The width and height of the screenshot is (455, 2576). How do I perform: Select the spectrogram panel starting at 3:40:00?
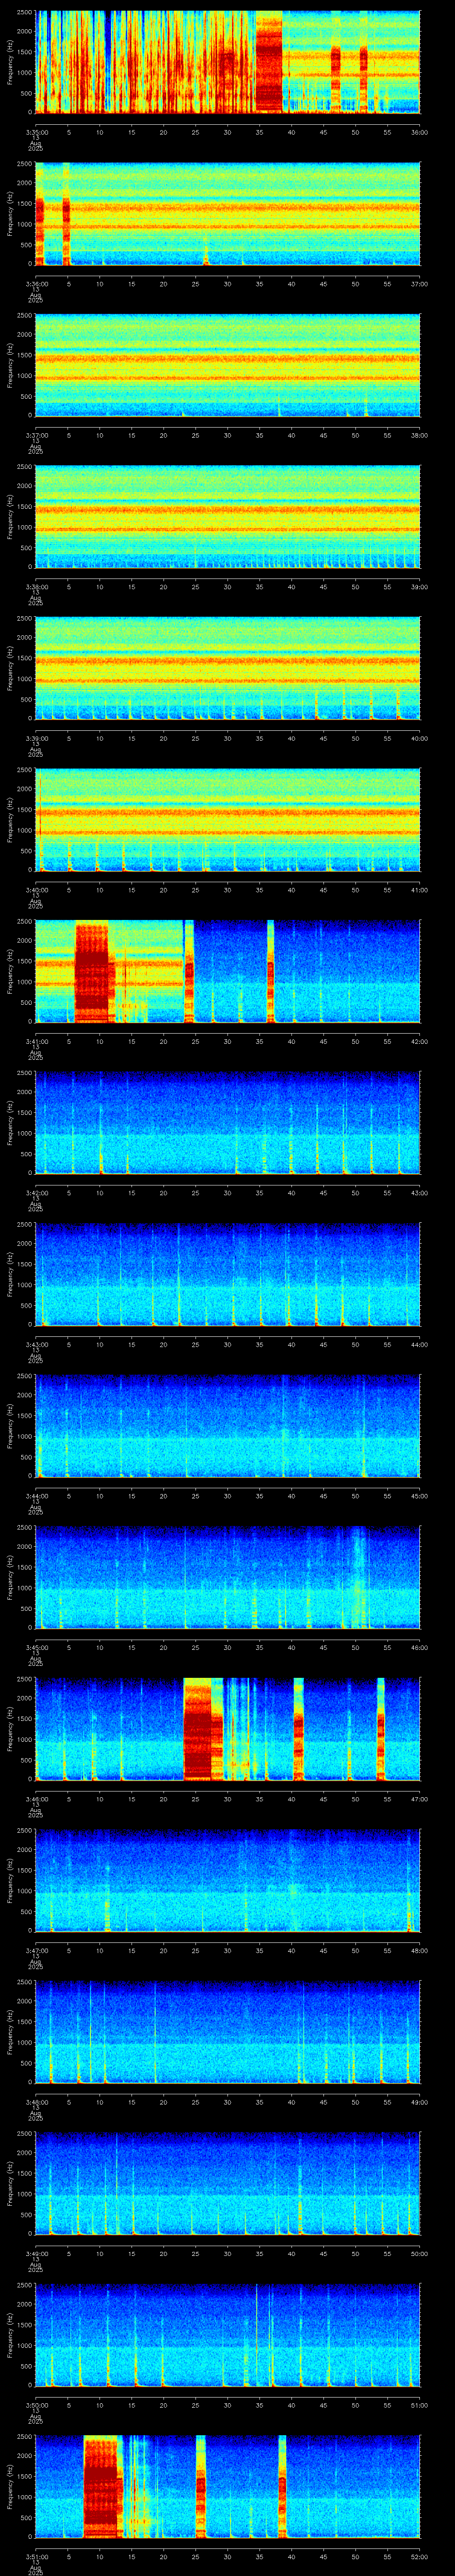point(228,820)
